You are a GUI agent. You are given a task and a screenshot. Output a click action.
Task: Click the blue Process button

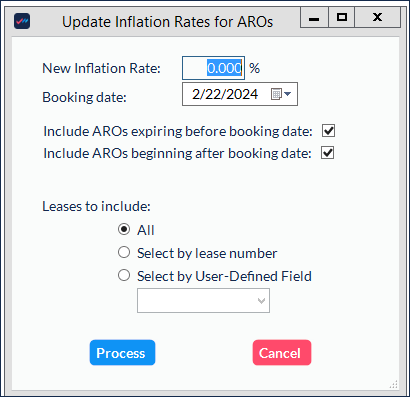tap(122, 353)
